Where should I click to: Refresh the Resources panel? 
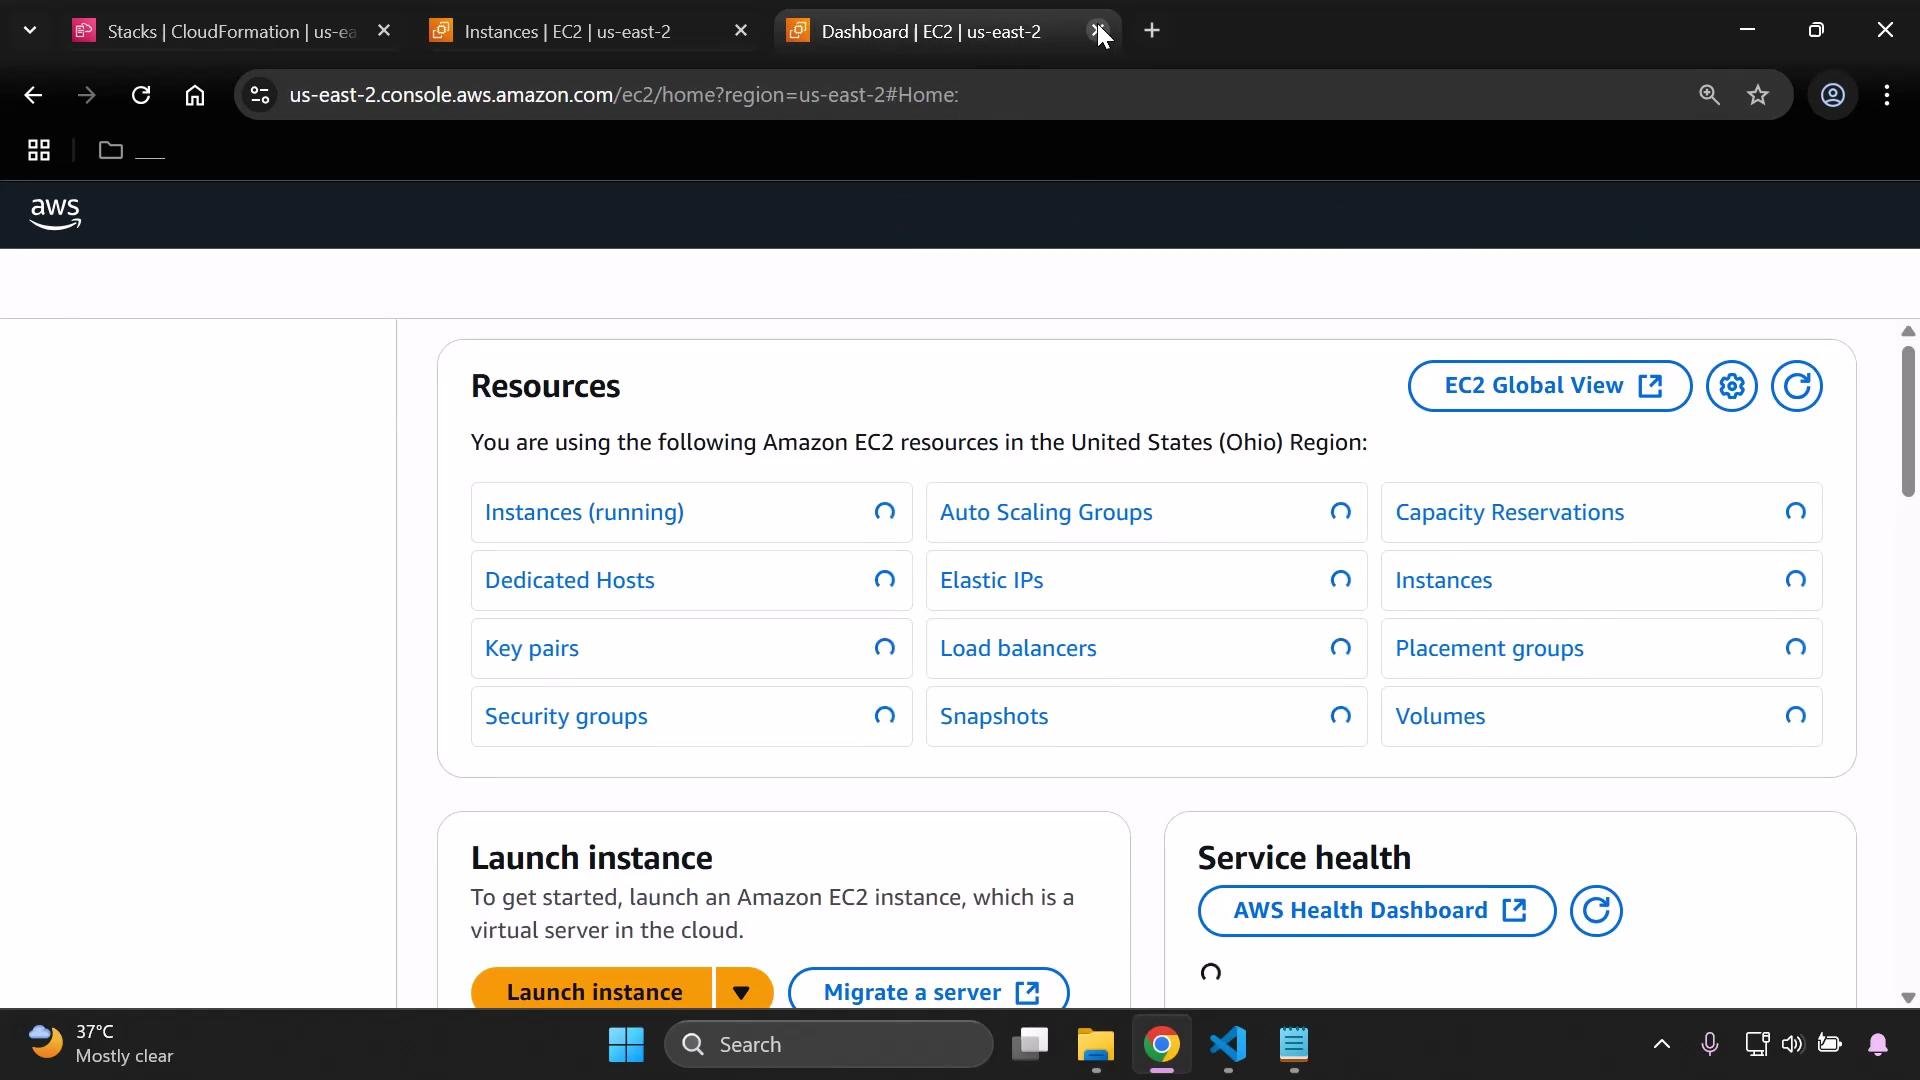coord(1797,386)
